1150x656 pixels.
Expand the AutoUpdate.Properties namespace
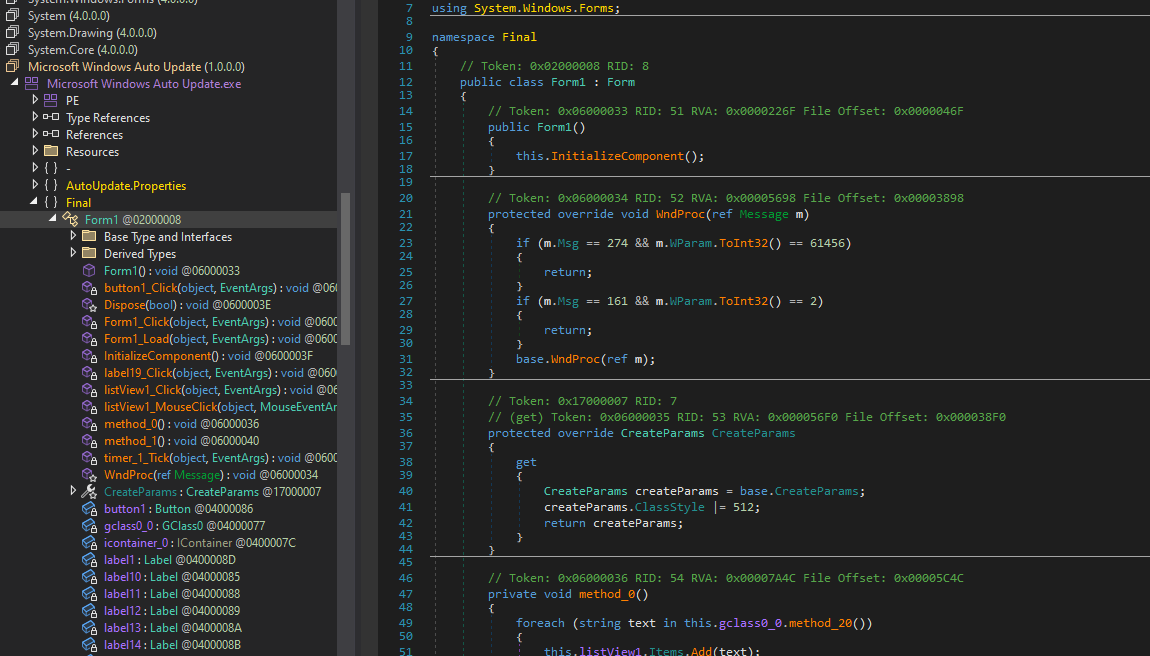[x=36, y=186]
